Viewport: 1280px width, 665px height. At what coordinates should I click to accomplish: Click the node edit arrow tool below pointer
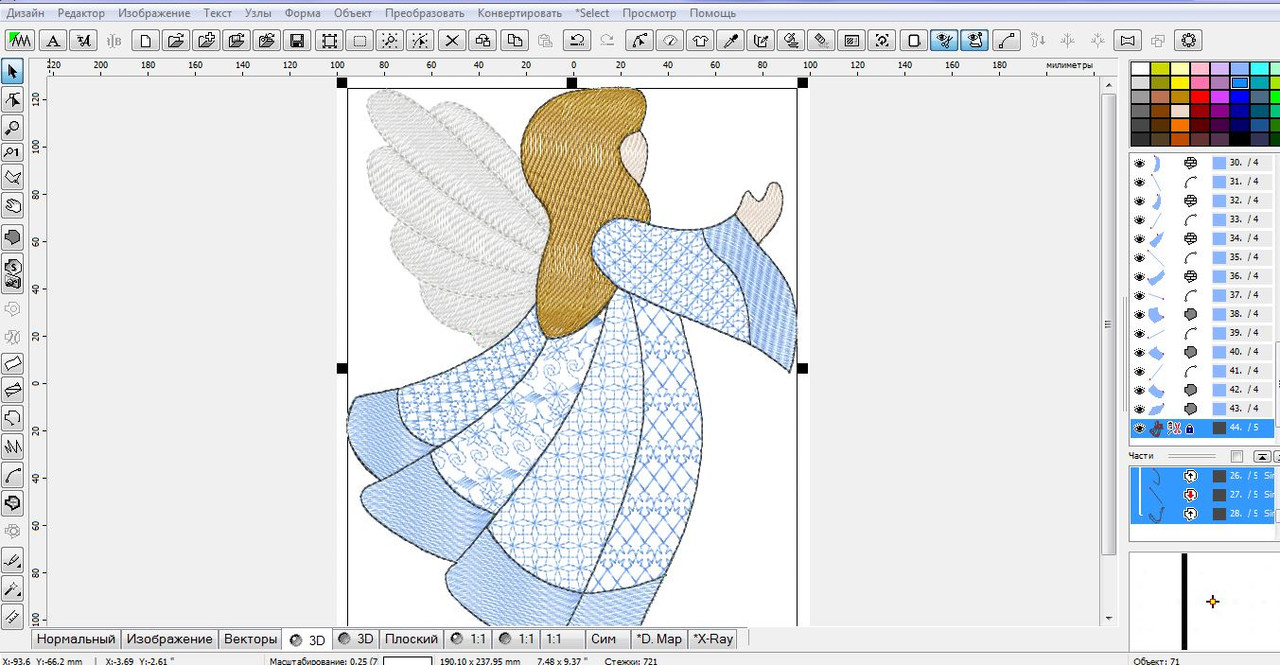(x=13, y=99)
